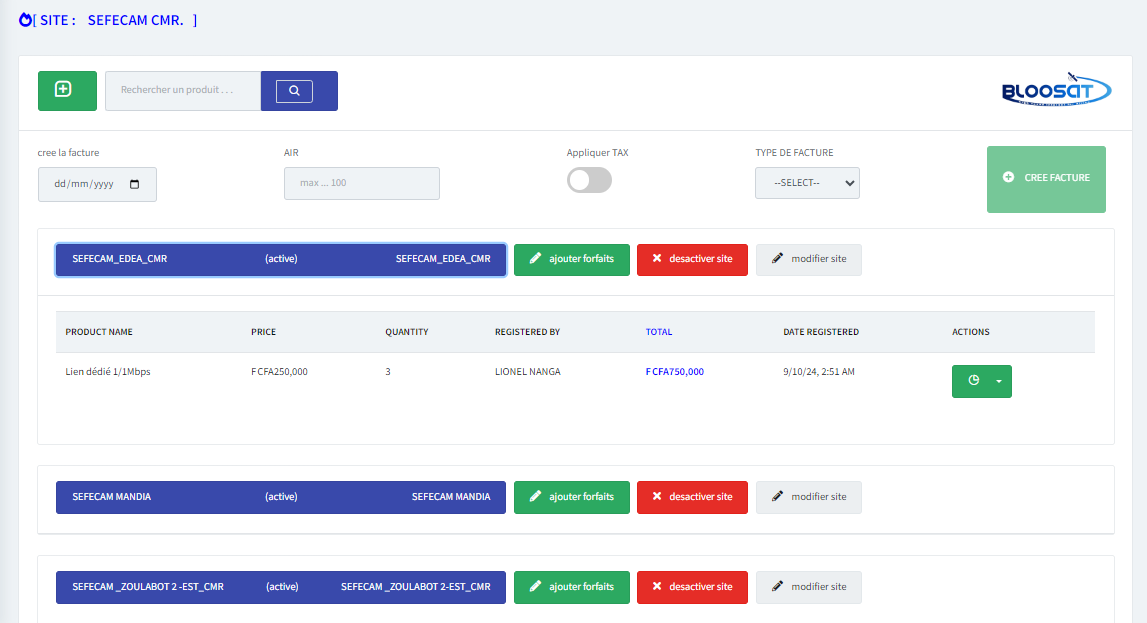The width and height of the screenshot is (1147, 623).
Task: Click ajouter forfaits for SEFECAM_EDEA_CMR
Action: coord(571,260)
